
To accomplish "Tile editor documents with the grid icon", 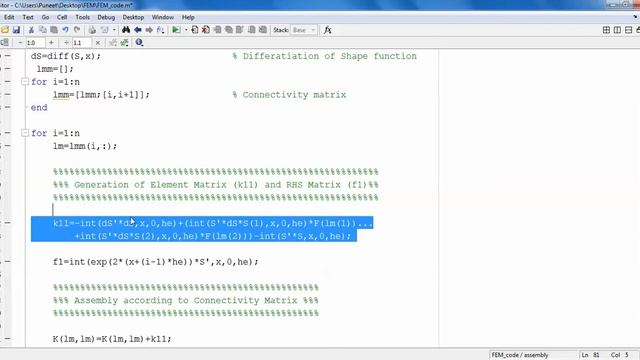I will coord(606,30).
